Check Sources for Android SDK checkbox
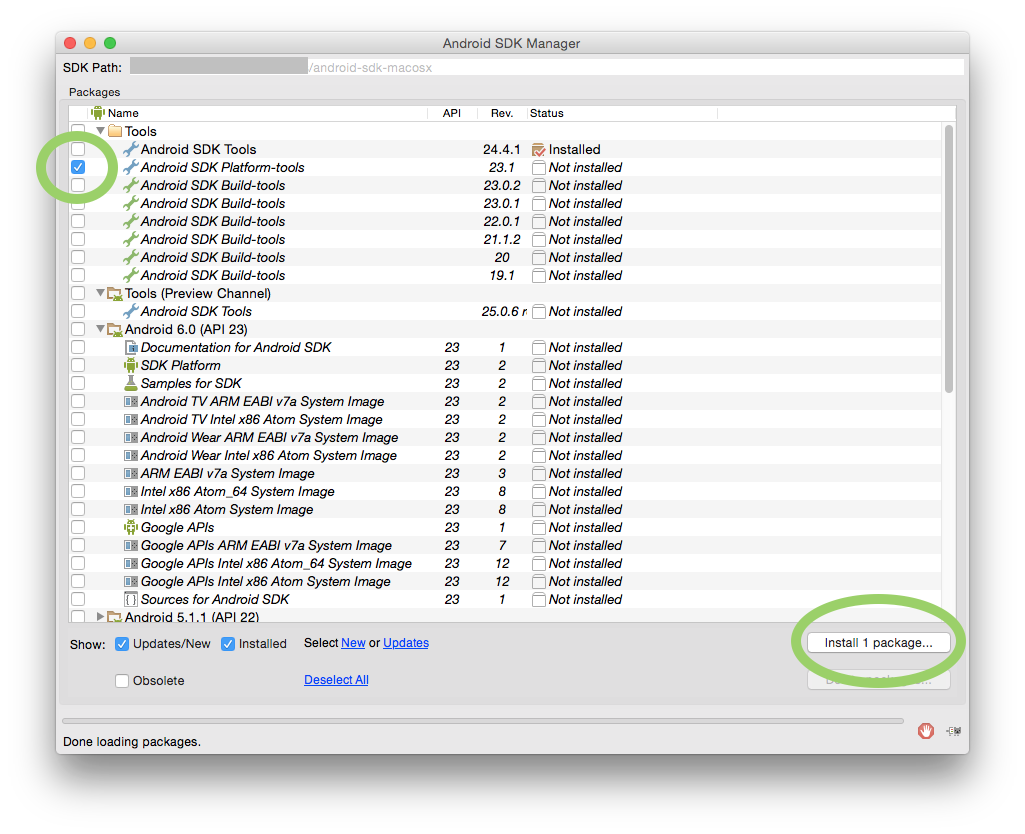Viewport: 1025px width, 834px height. pos(78,599)
